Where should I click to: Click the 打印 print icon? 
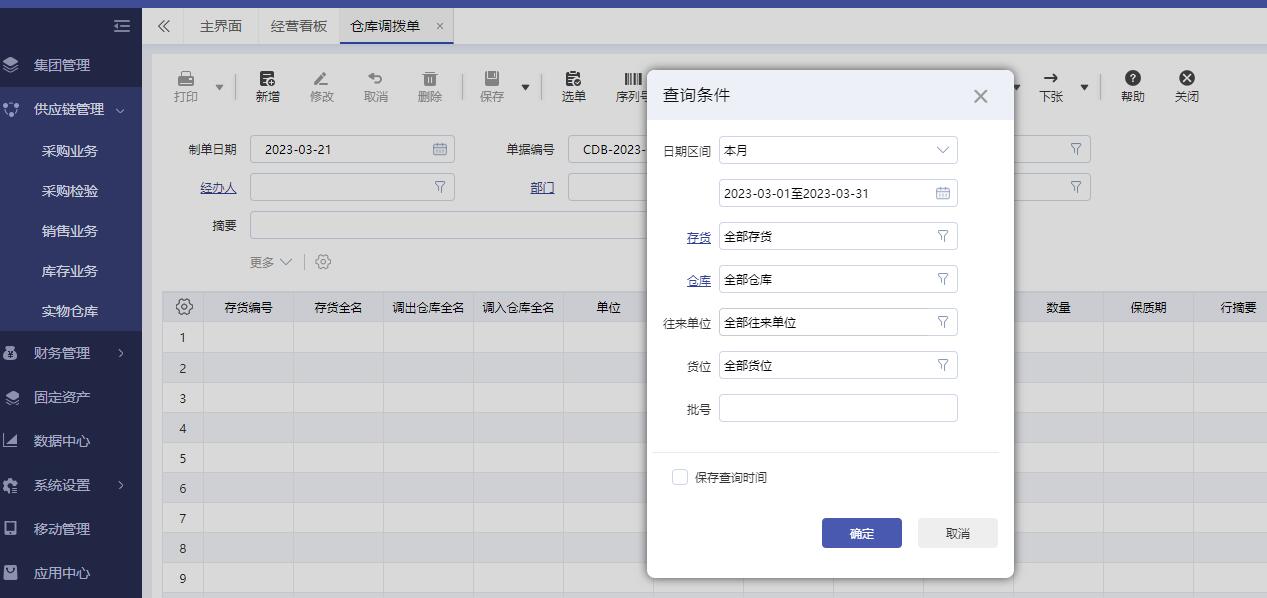[185, 79]
